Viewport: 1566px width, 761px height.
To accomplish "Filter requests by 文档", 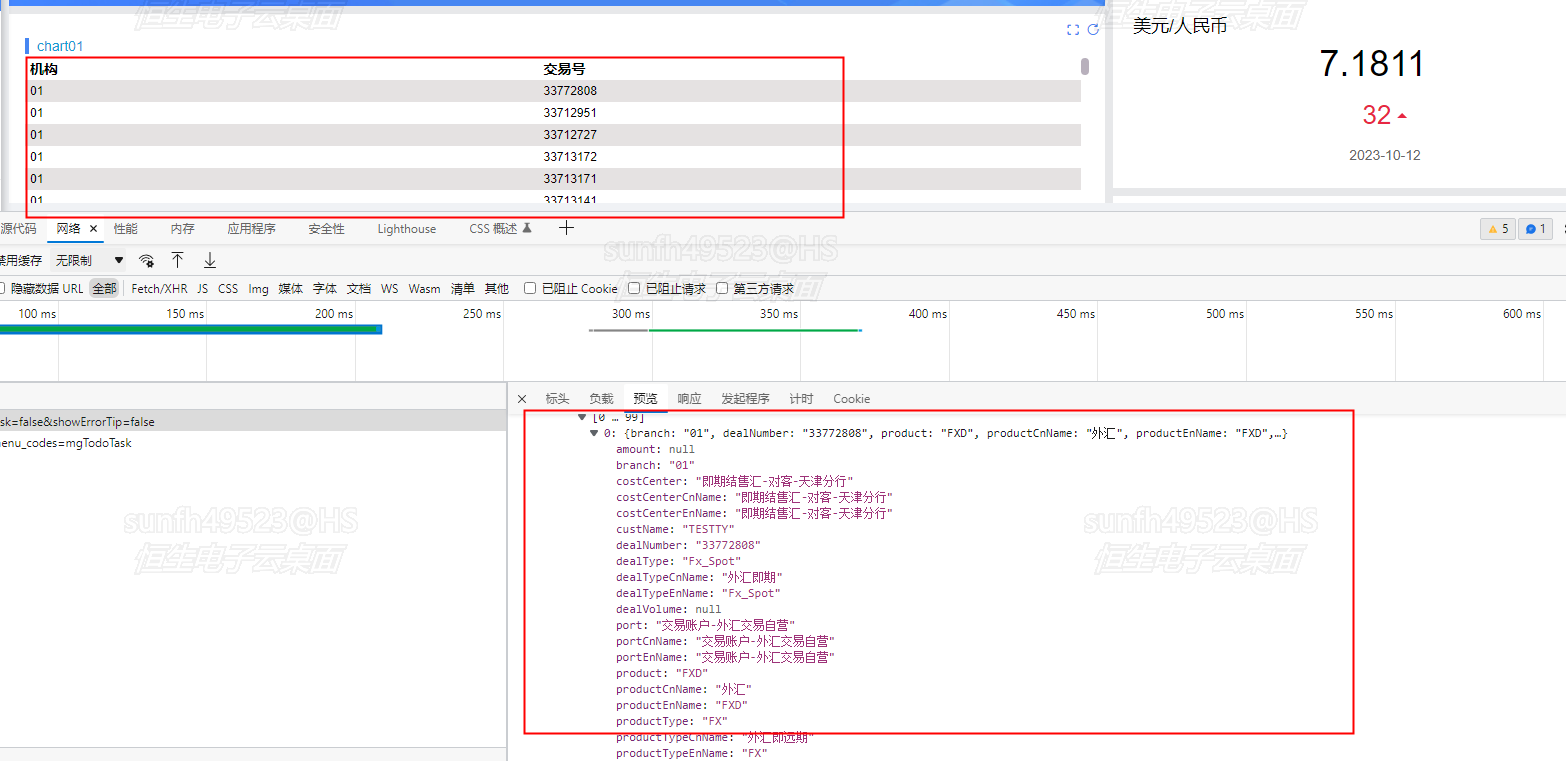I will point(359,288).
